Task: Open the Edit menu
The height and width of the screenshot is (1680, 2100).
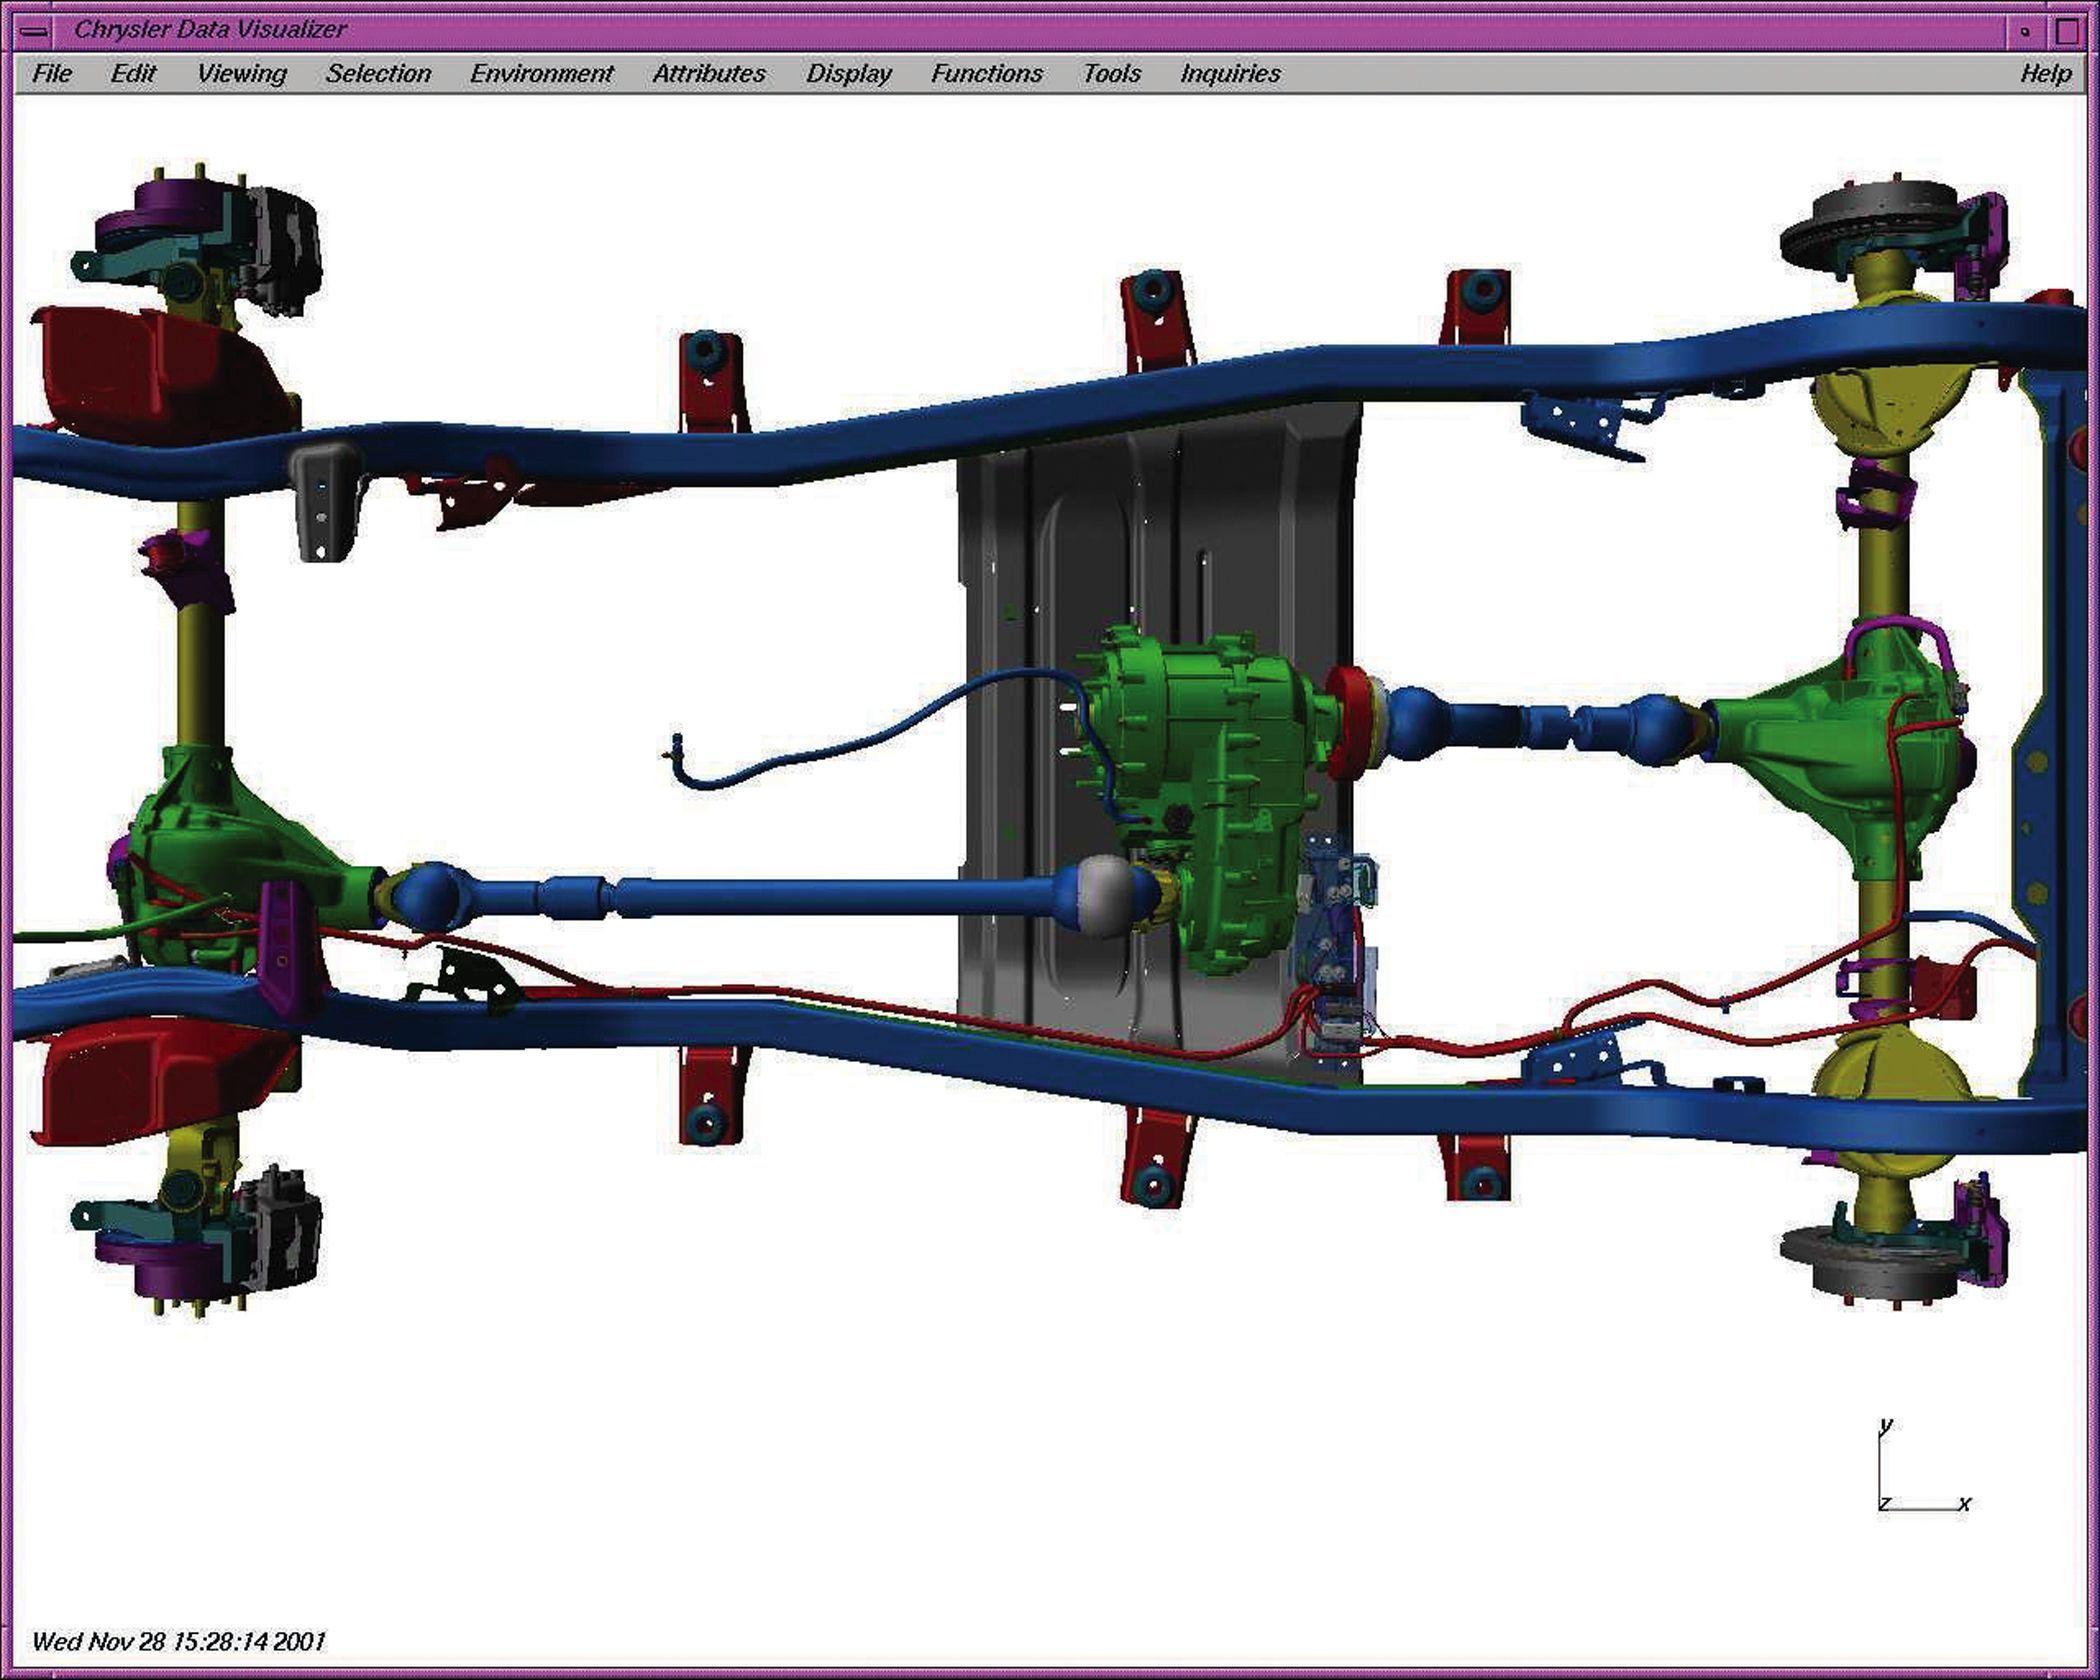Action: pos(133,74)
